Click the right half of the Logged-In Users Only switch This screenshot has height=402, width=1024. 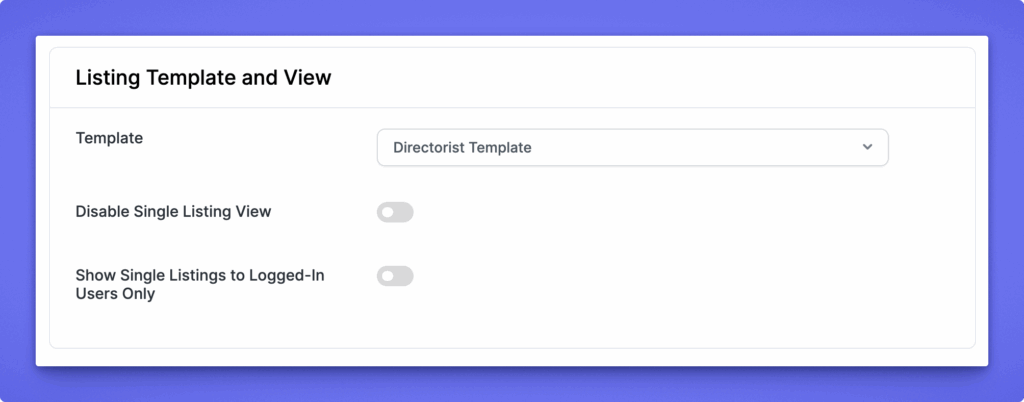click(404, 276)
